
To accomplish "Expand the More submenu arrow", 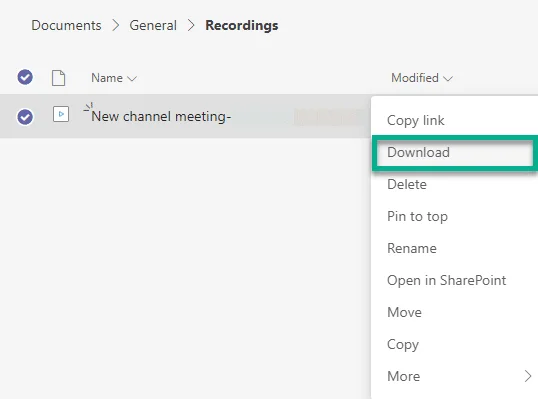I will coord(528,376).
